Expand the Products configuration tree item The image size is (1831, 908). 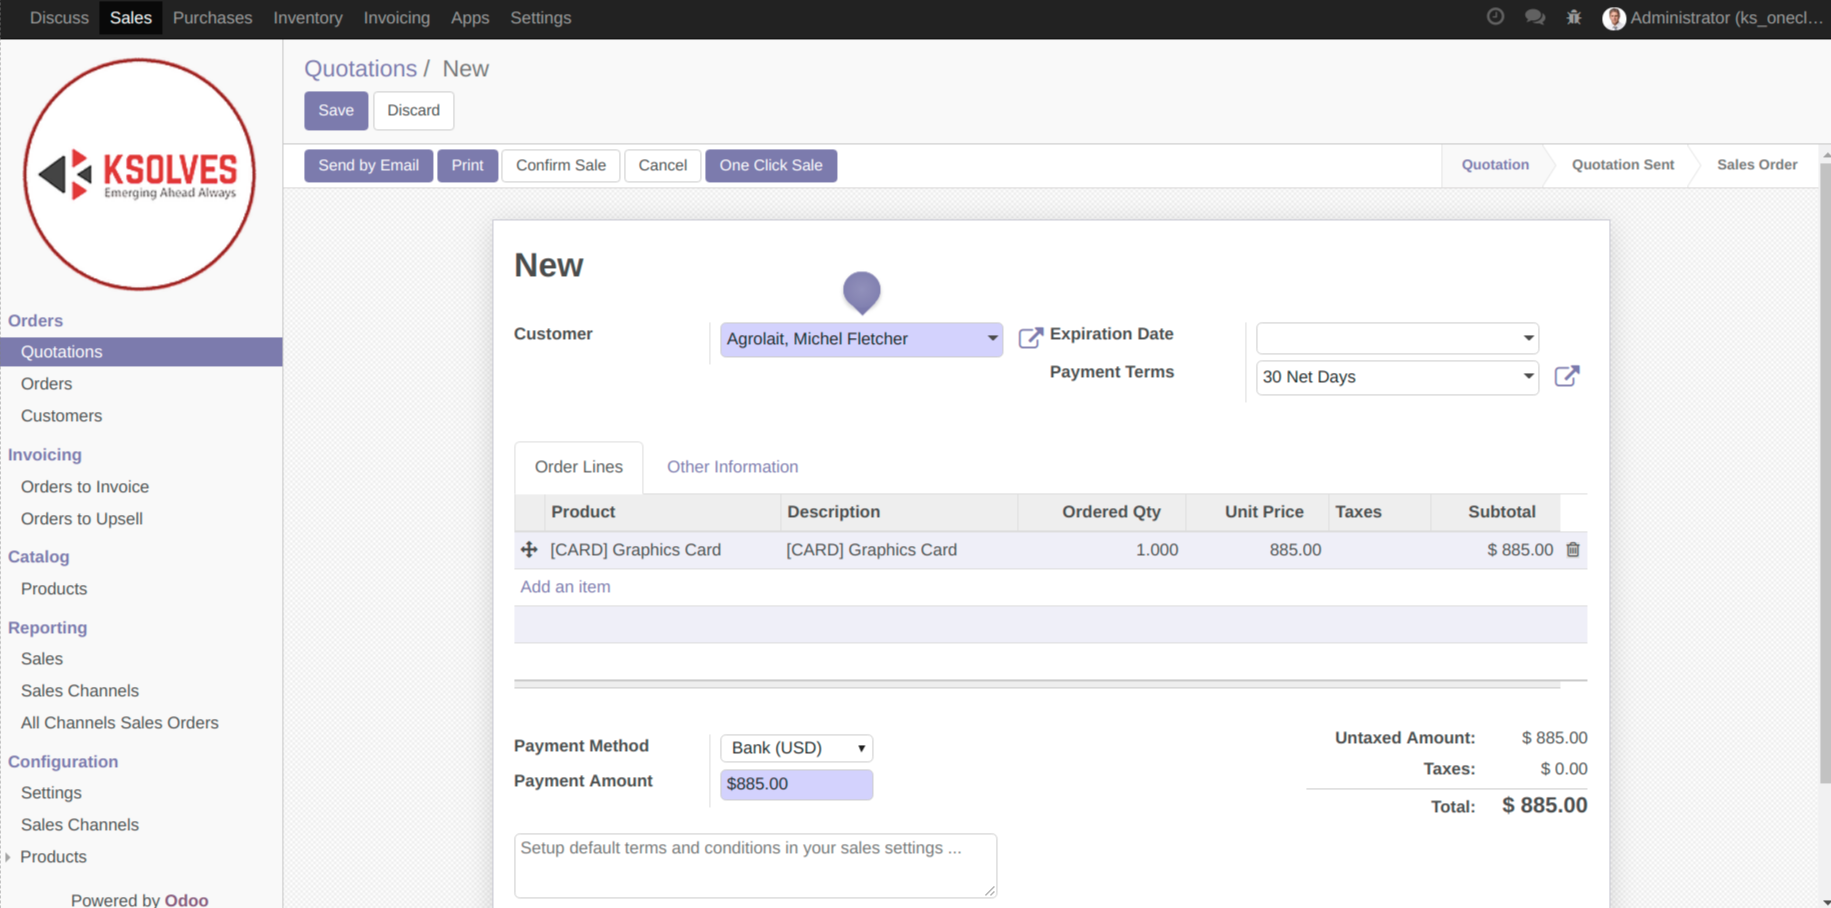tap(9, 857)
